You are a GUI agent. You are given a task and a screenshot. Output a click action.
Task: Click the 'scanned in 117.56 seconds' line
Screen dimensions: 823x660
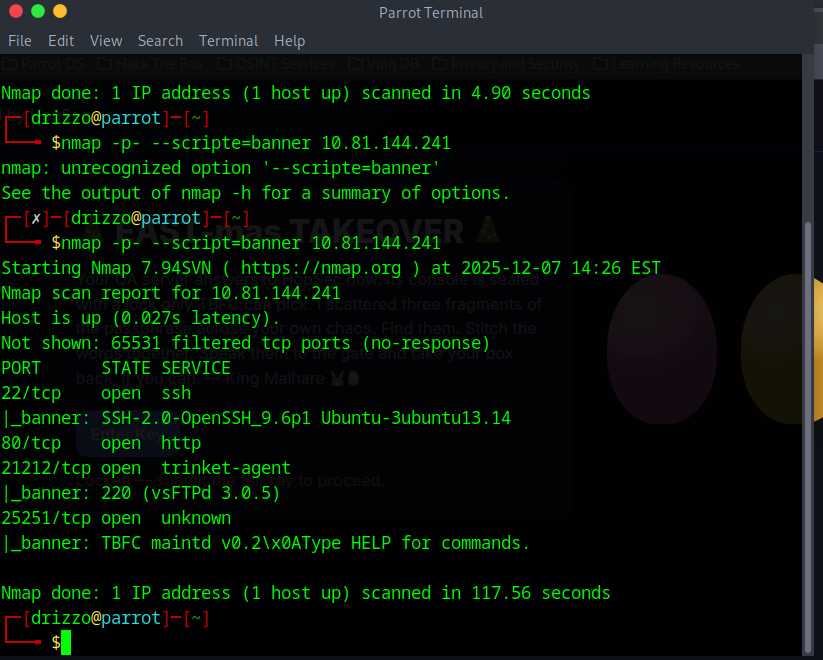(x=305, y=593)
